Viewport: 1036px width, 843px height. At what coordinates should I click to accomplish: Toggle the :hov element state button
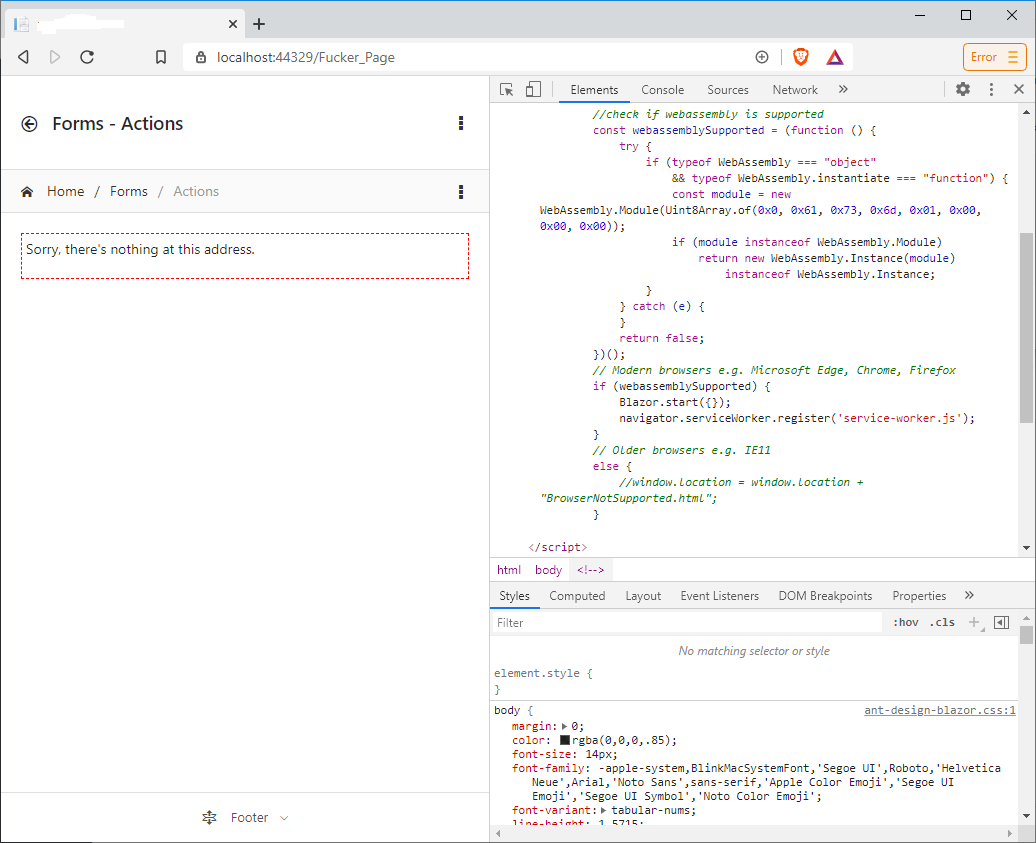pyautogui.click(x=906, y=622)
